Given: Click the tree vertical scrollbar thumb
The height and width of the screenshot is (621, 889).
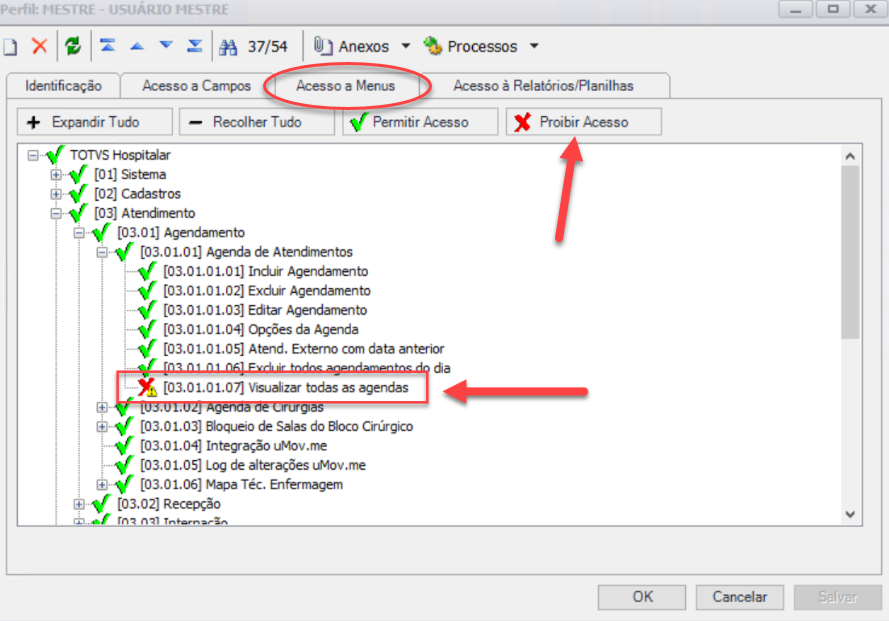Looking at the screenshot, I should click(x=850, y=252).
